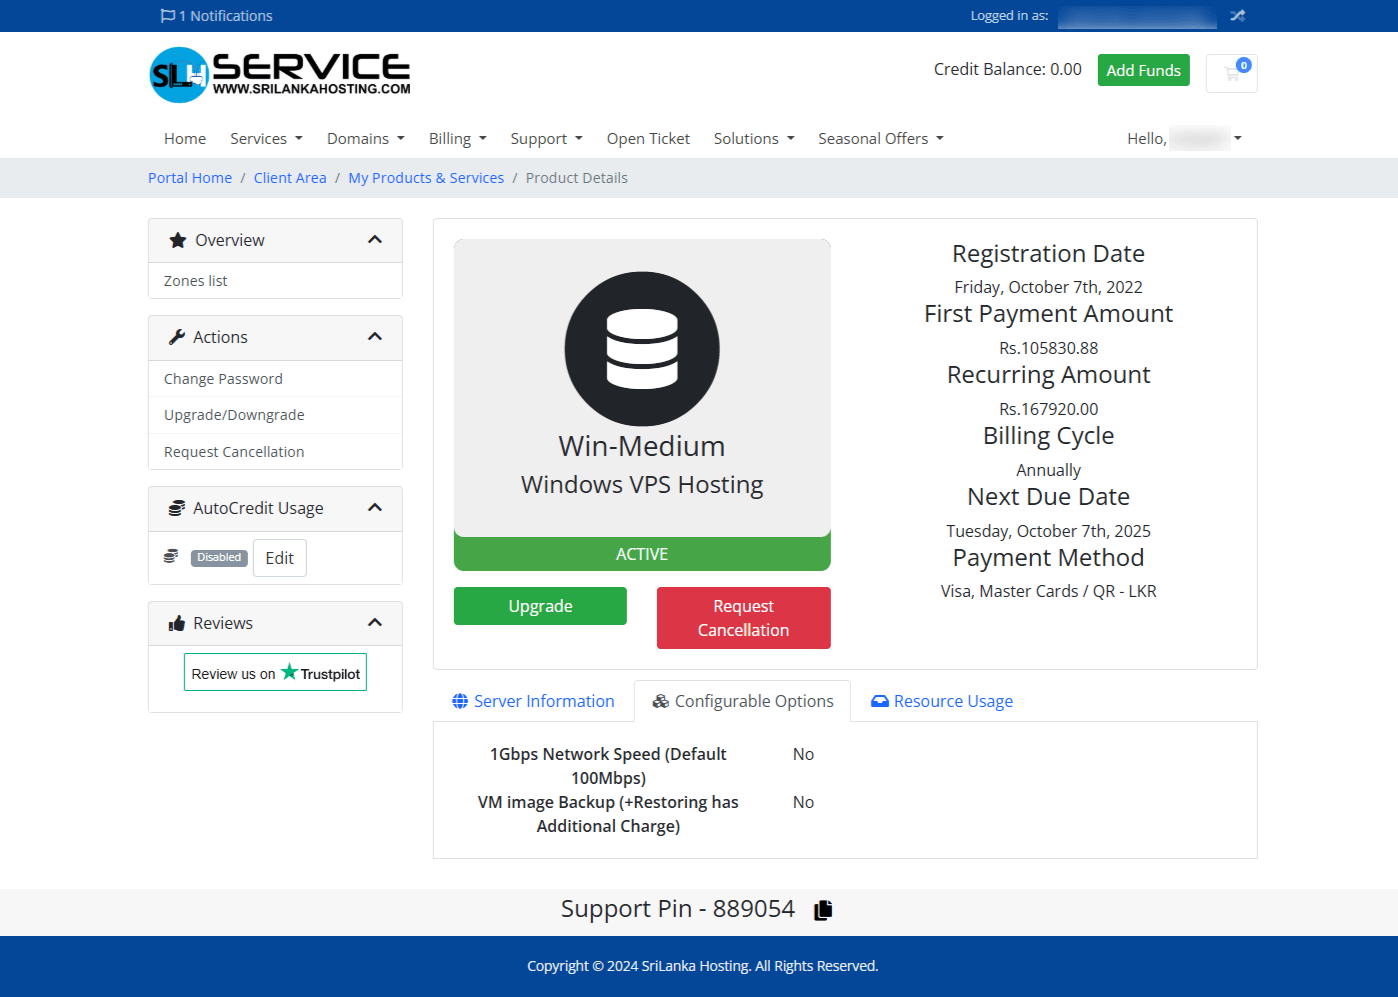
Task: Expand the Solutions dropdown menu
Action: 754,138
